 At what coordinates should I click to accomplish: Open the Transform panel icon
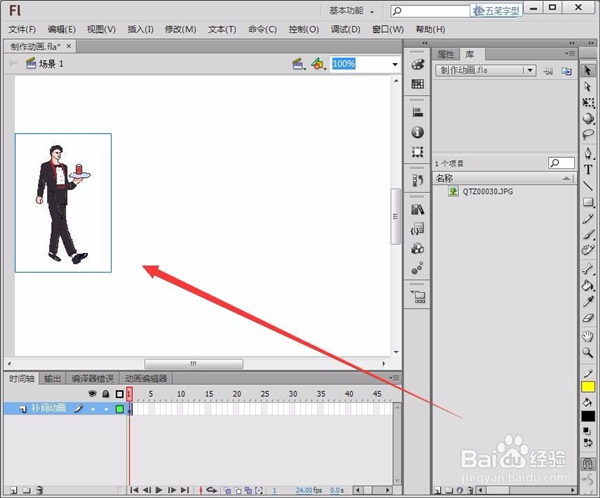click(x=417, y=152)
